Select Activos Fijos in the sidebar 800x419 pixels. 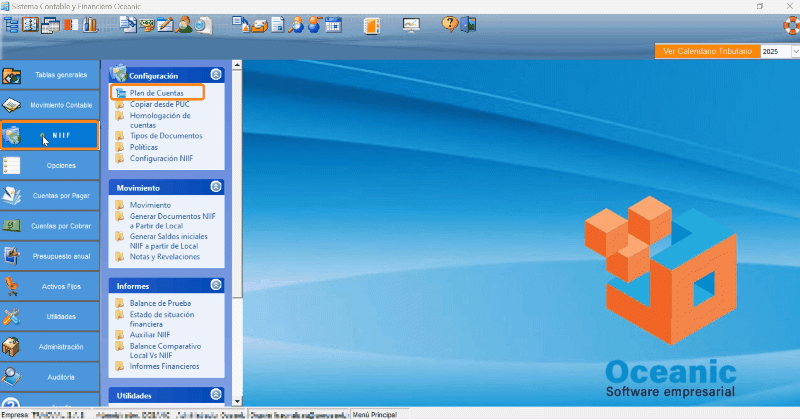[x=50, y=286]
